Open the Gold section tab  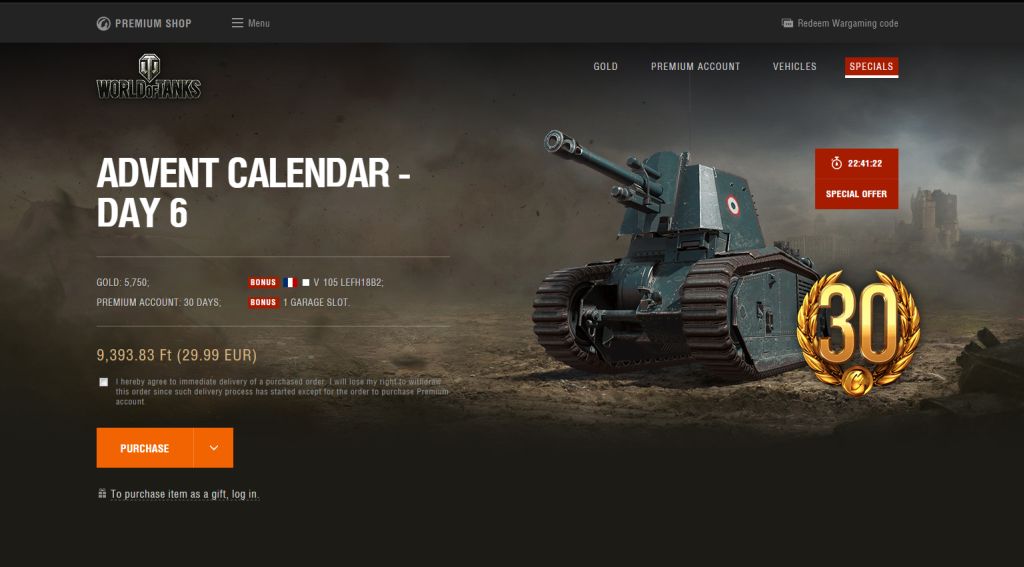point(605,67)
